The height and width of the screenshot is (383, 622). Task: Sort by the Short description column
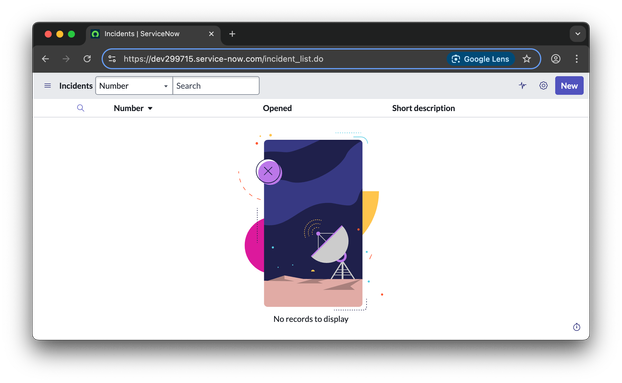pos(423,108)
